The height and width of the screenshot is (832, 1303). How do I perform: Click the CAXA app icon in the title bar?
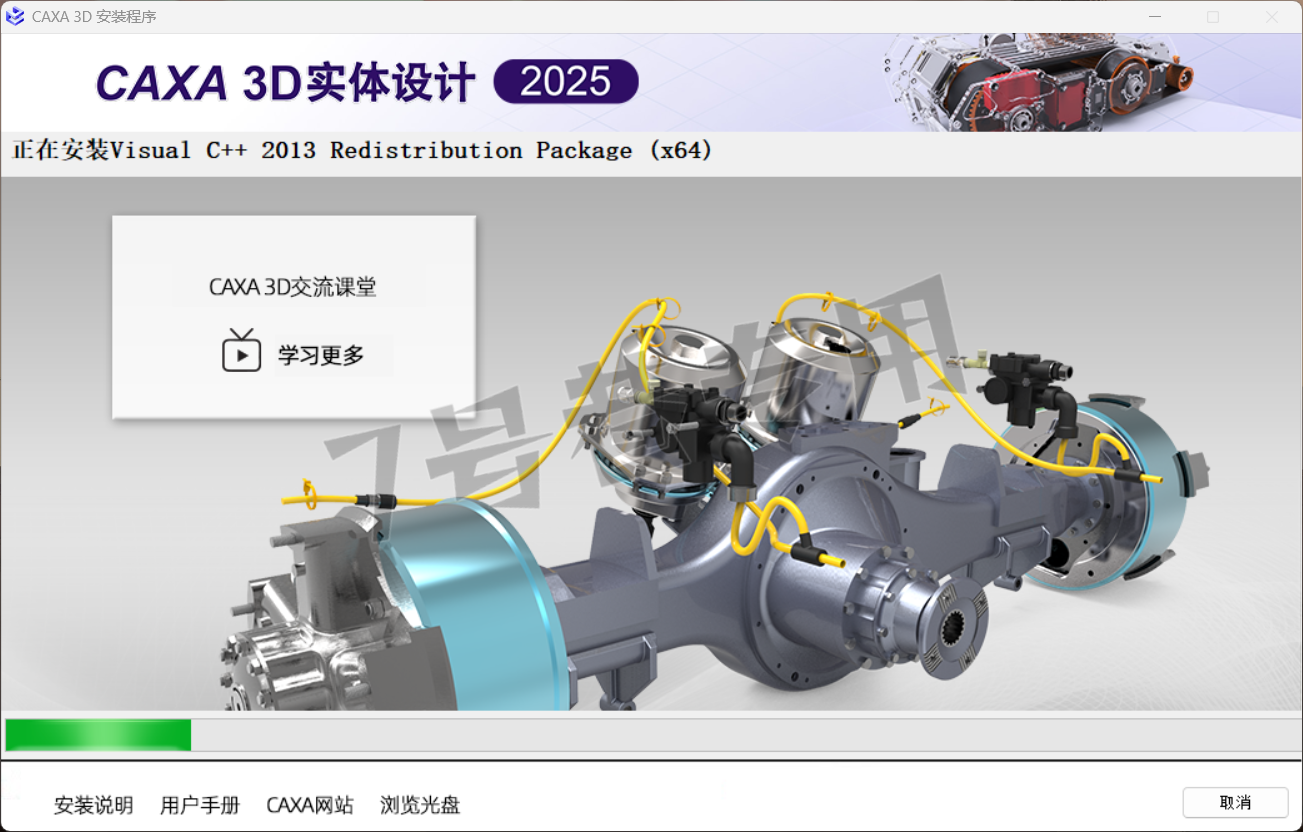(x=15, y=16)
